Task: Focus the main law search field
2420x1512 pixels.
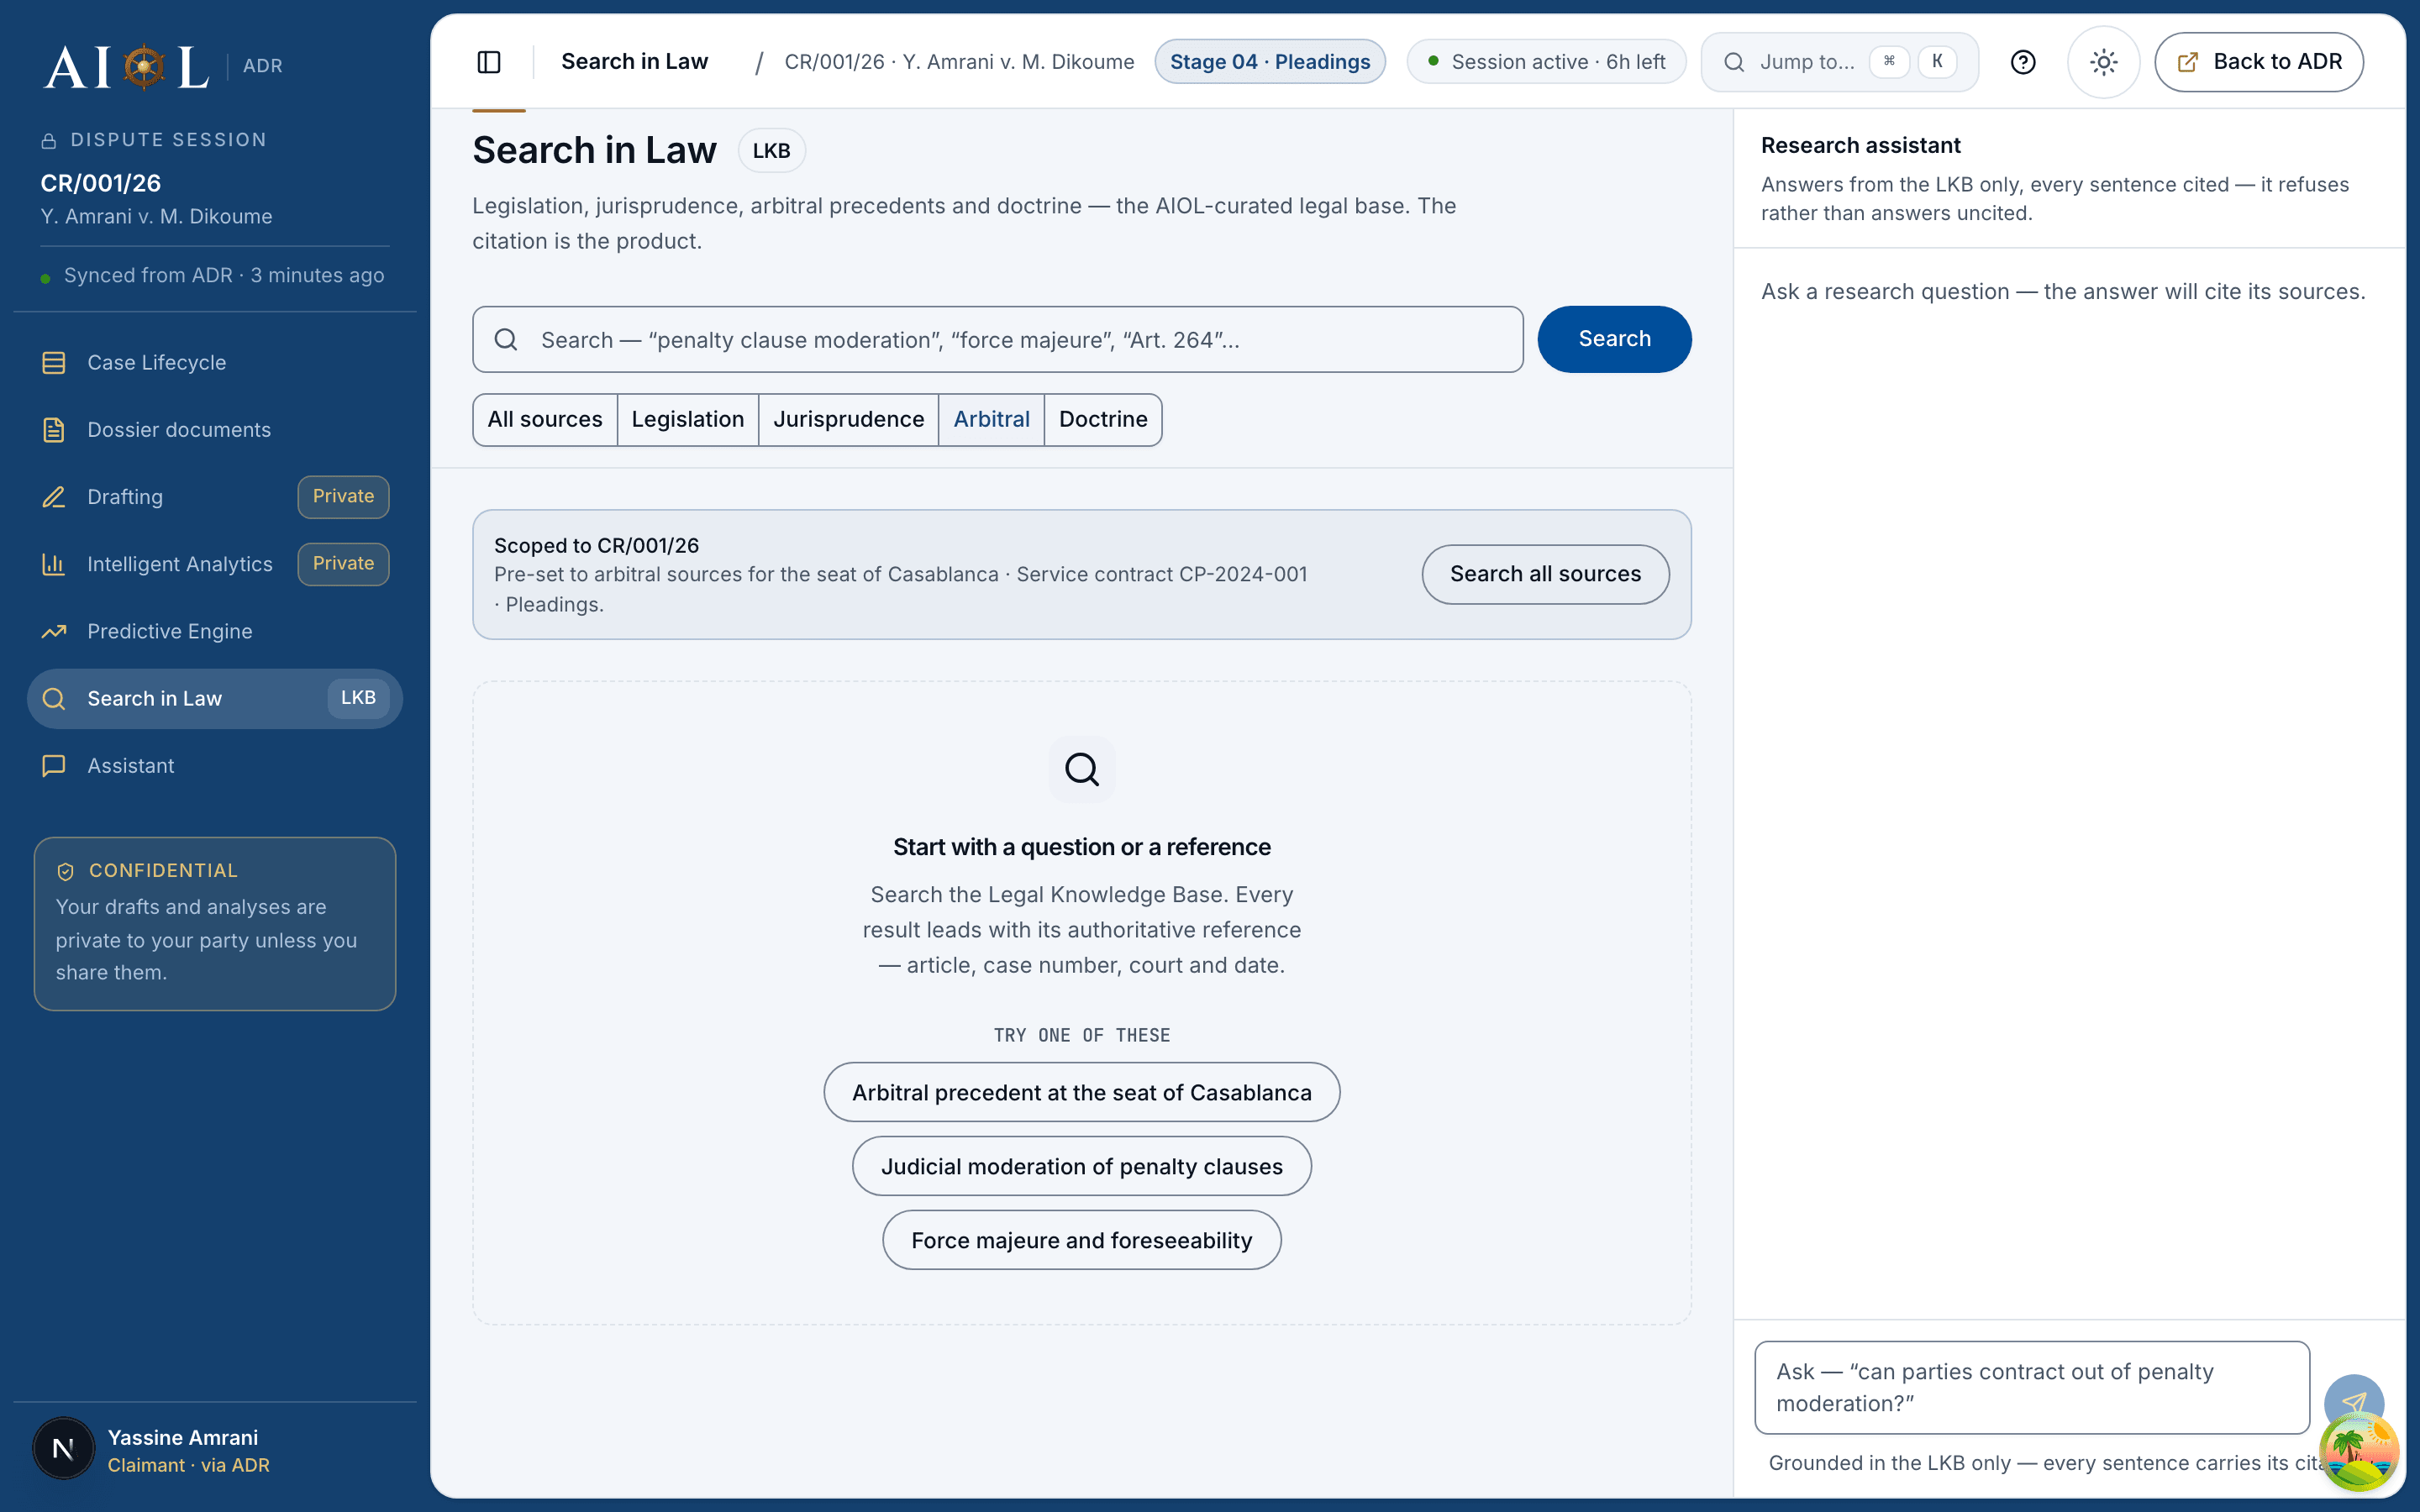Action: click(x=997, y=340)
